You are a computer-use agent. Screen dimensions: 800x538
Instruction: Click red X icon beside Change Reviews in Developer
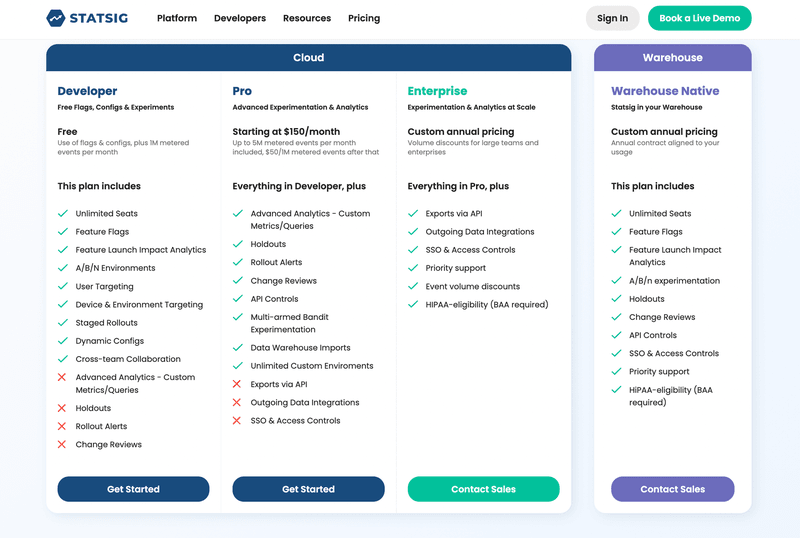click(x=63, y=445)
